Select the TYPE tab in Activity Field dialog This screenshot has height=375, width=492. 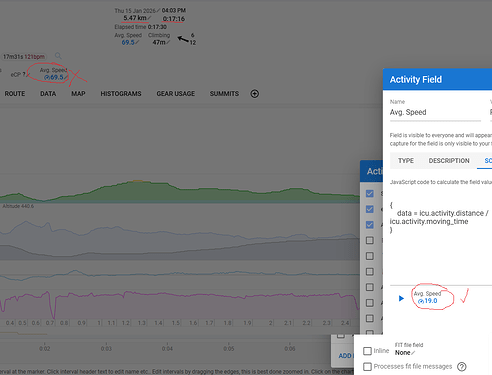point(406,161)
